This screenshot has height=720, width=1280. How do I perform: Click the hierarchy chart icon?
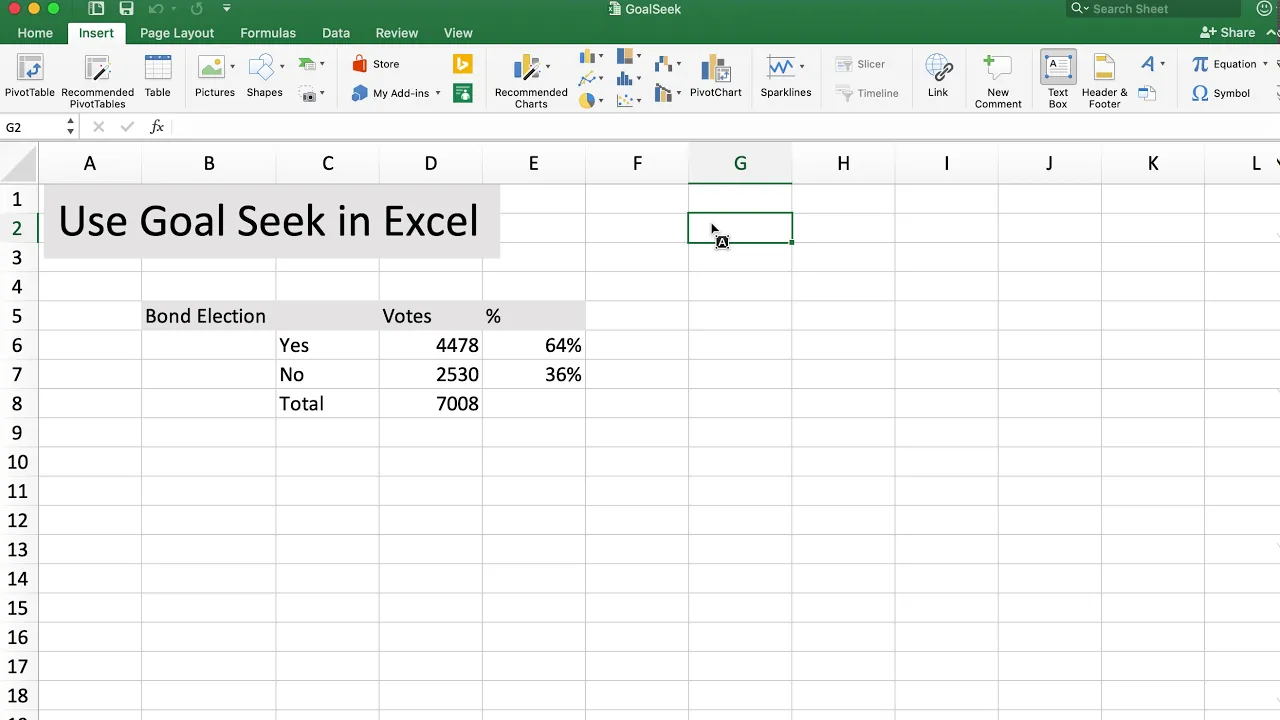tap(625, 57)
